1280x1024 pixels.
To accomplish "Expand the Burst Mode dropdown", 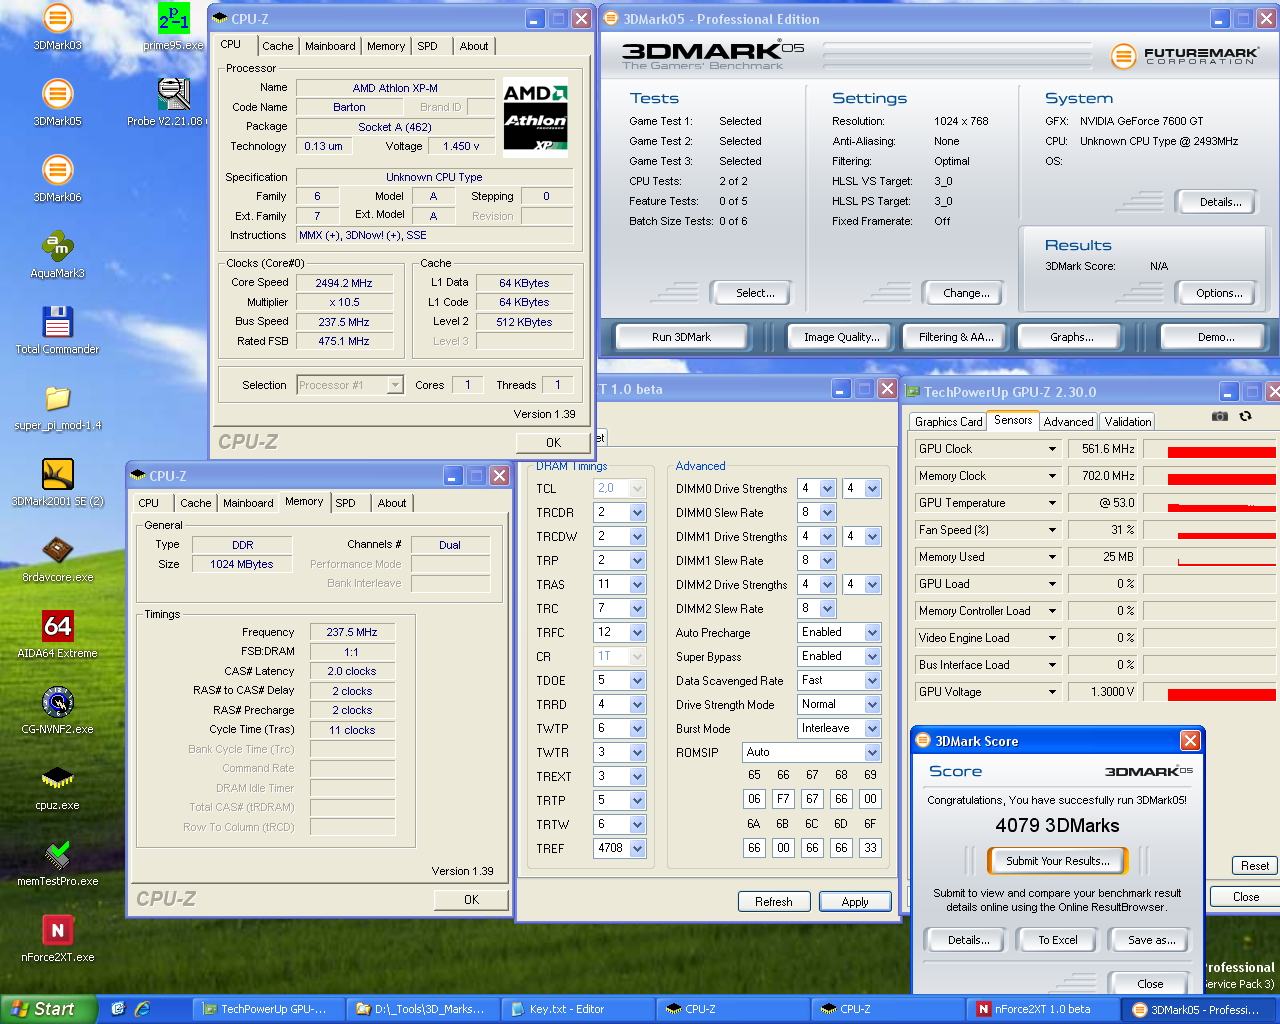I will pos(872,729).
